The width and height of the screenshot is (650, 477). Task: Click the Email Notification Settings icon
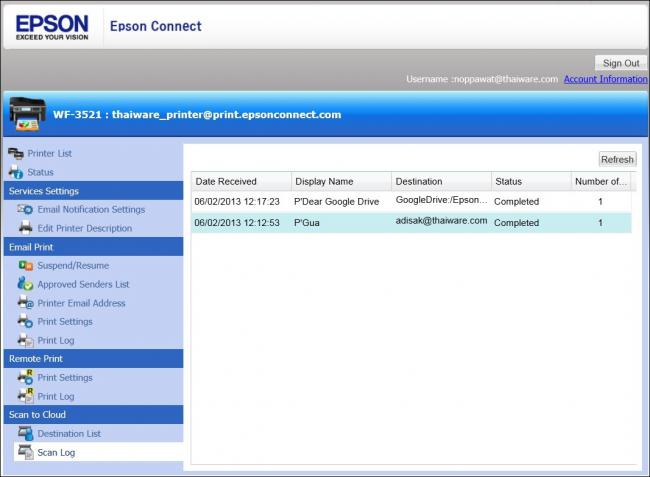tap(25, 209)
